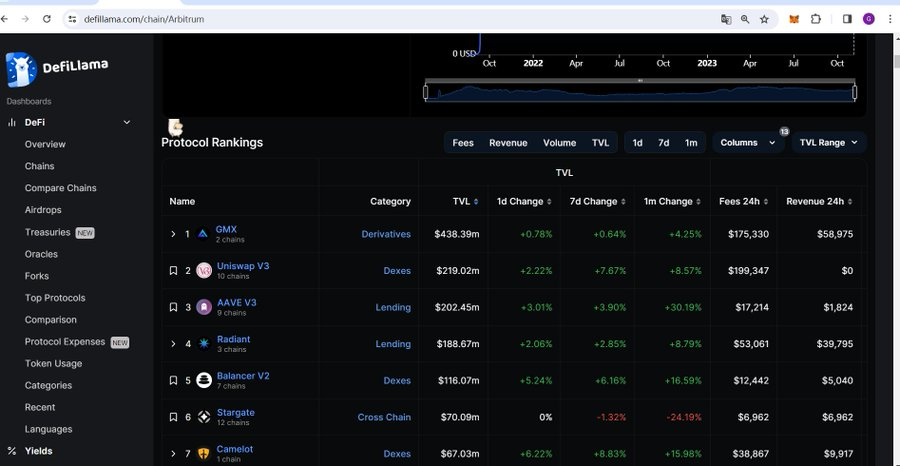Viewport: 900px width, 466px height.
Task: Toggle bookmark for Uniswap V3 row
Action: 173,271
